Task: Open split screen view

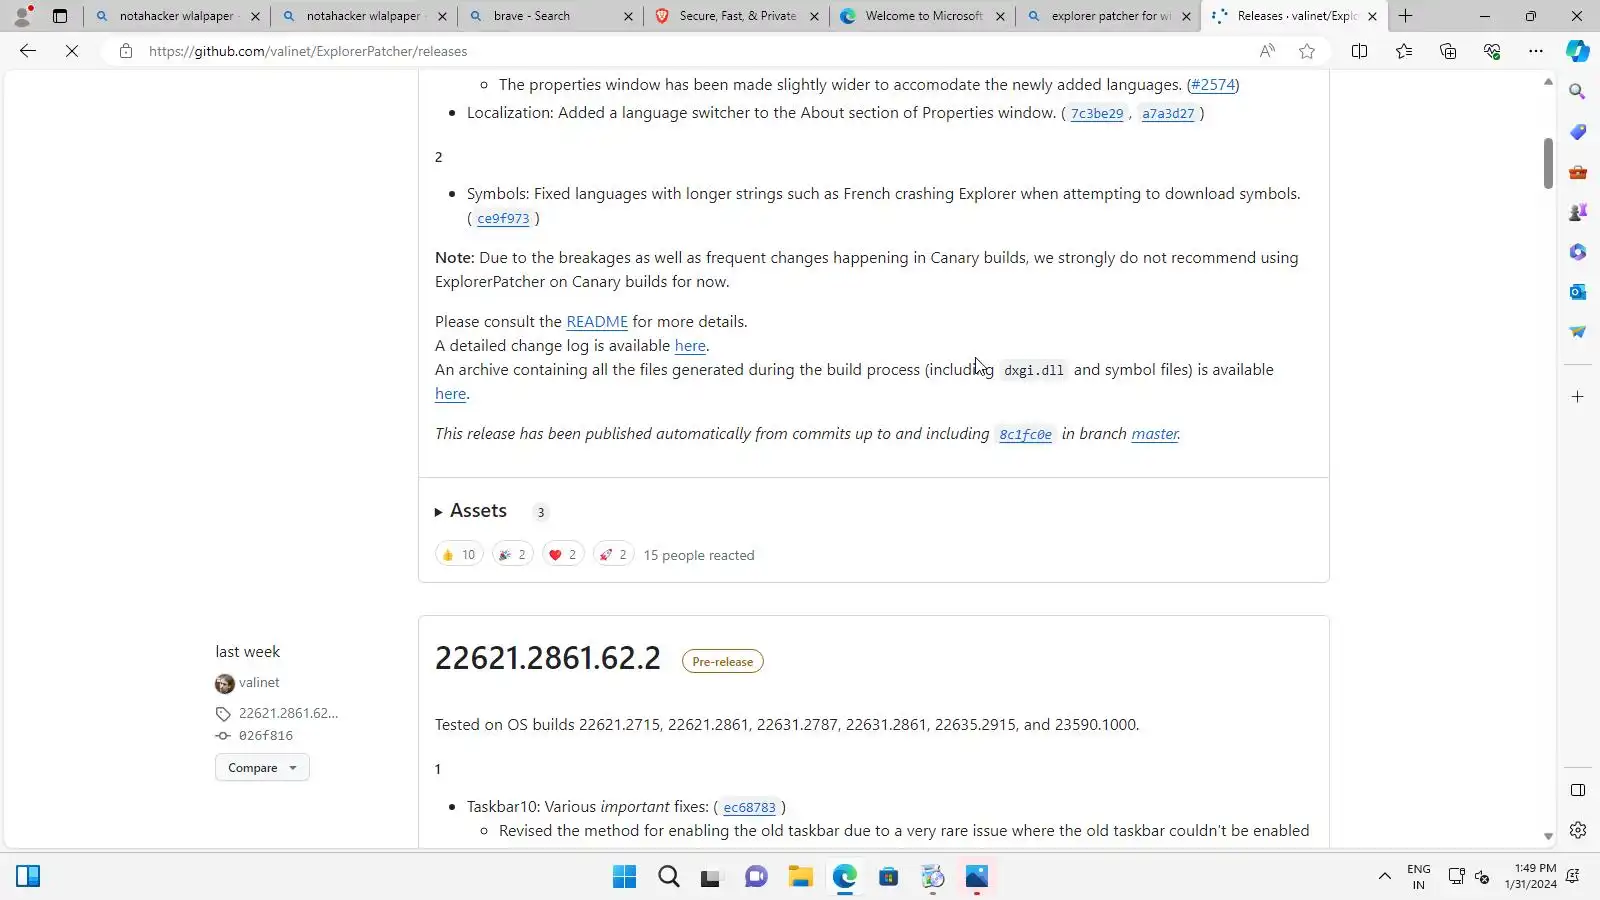Action: point(1359,51)
